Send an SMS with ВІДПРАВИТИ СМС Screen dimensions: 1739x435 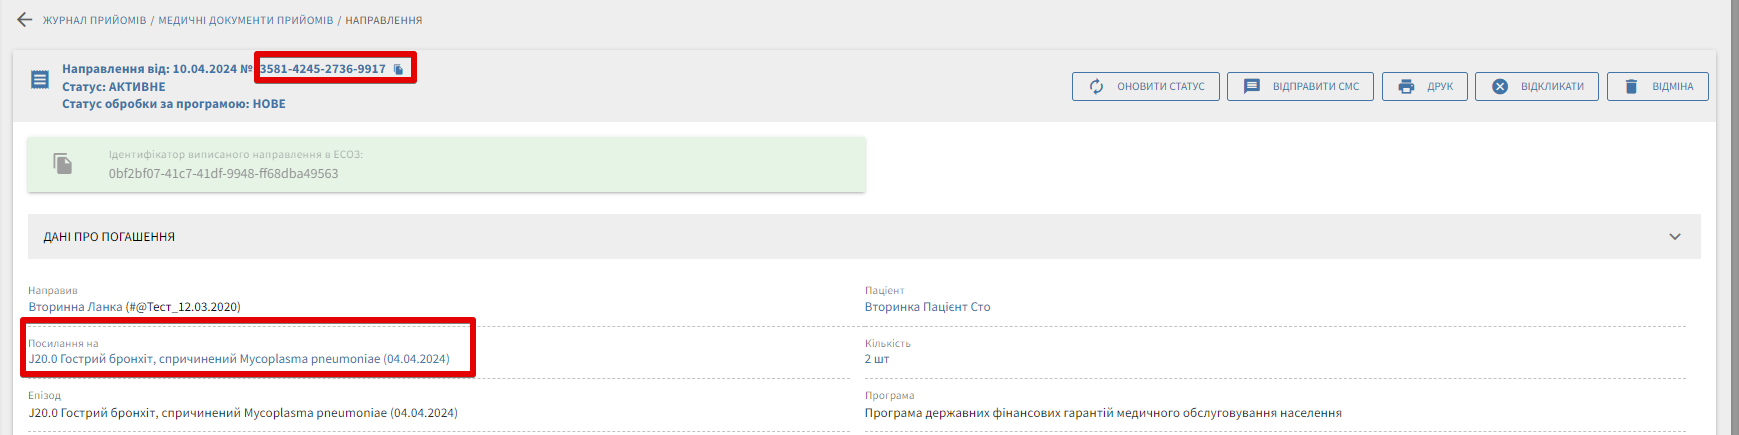(x=1300, y=87)
